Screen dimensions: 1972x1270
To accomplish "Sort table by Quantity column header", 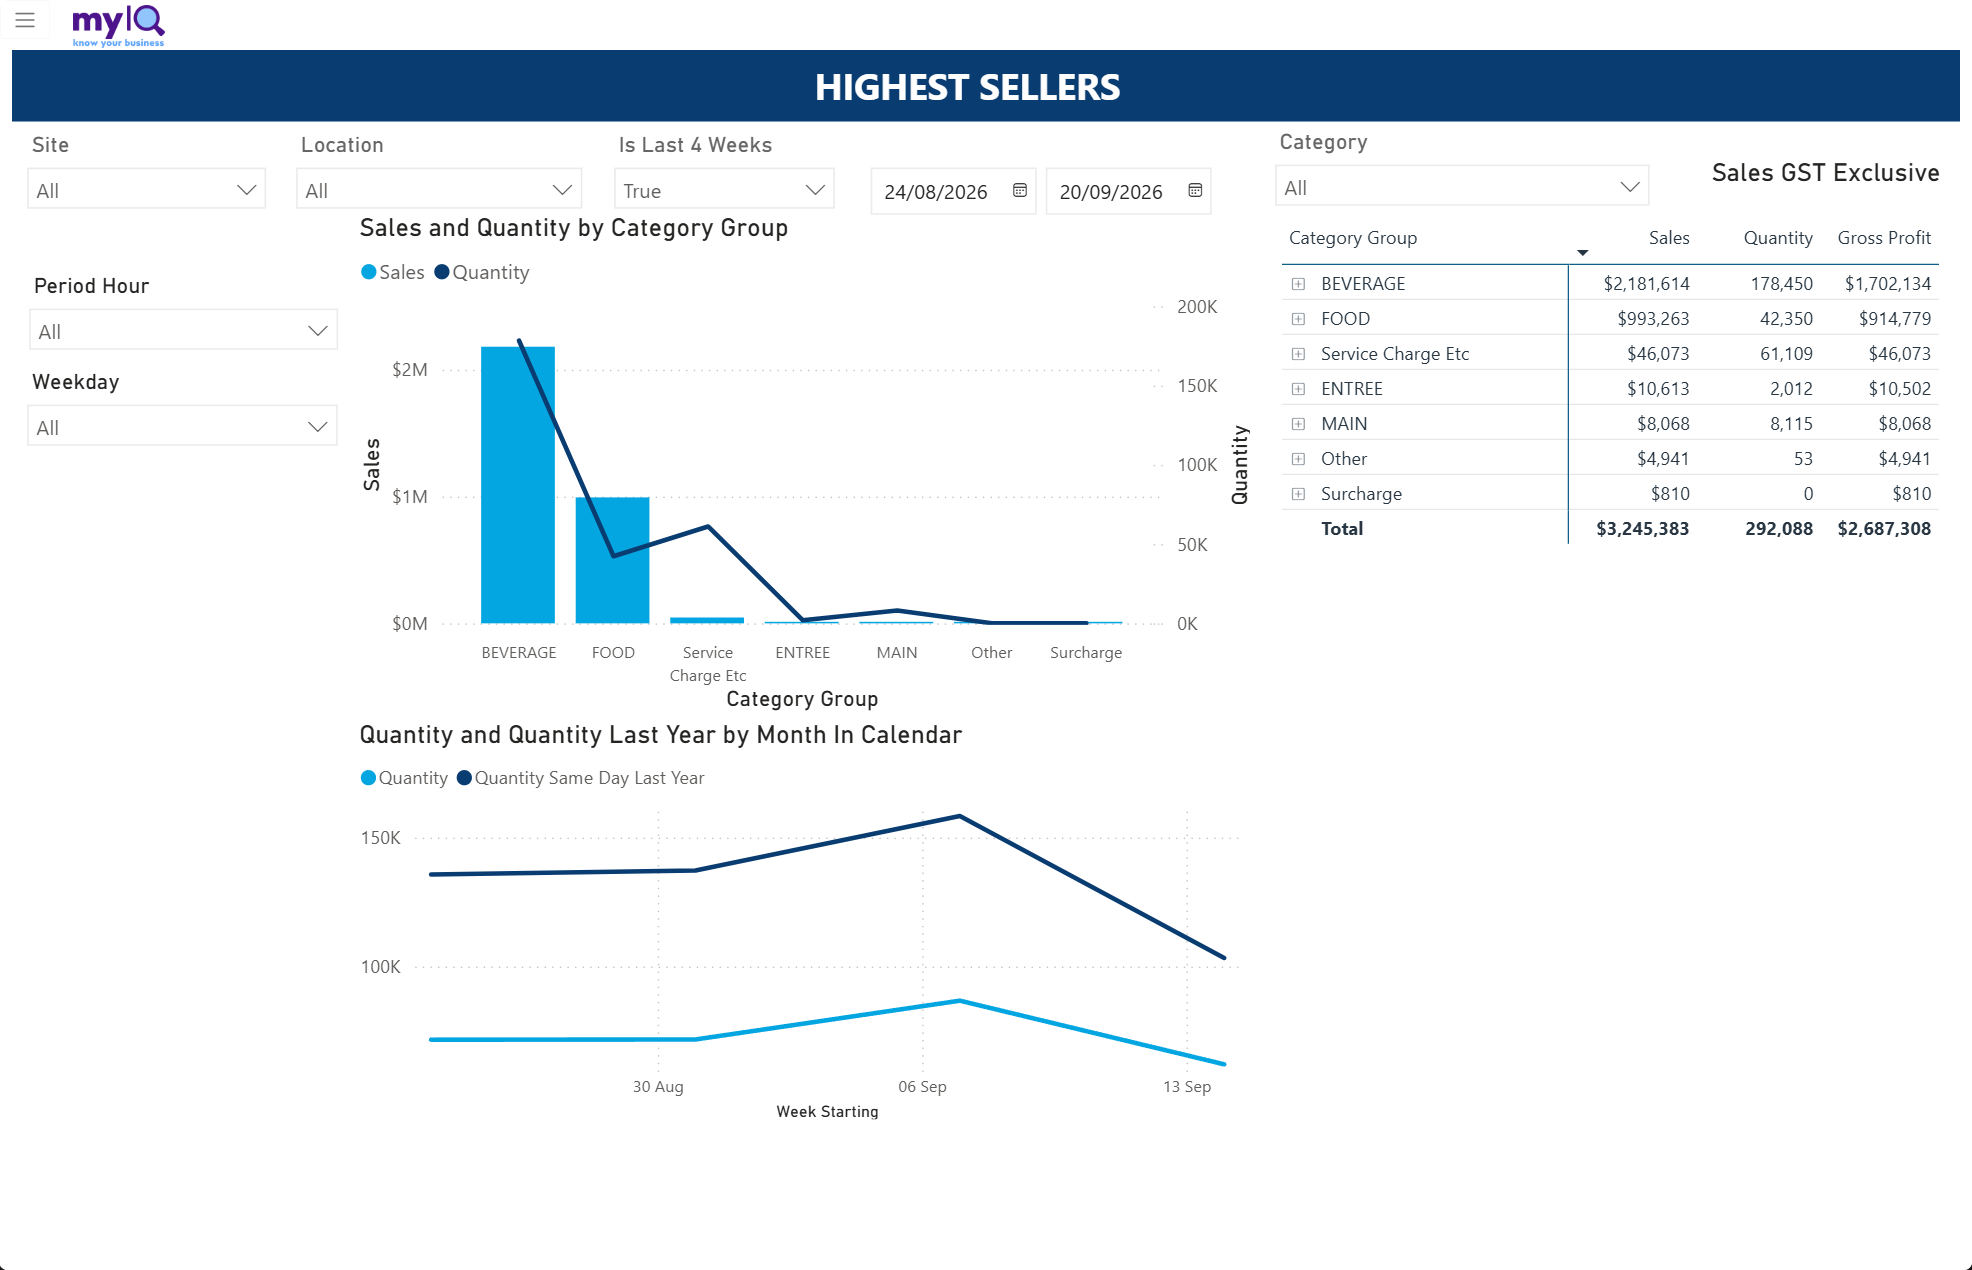I will click(1778, 238).
